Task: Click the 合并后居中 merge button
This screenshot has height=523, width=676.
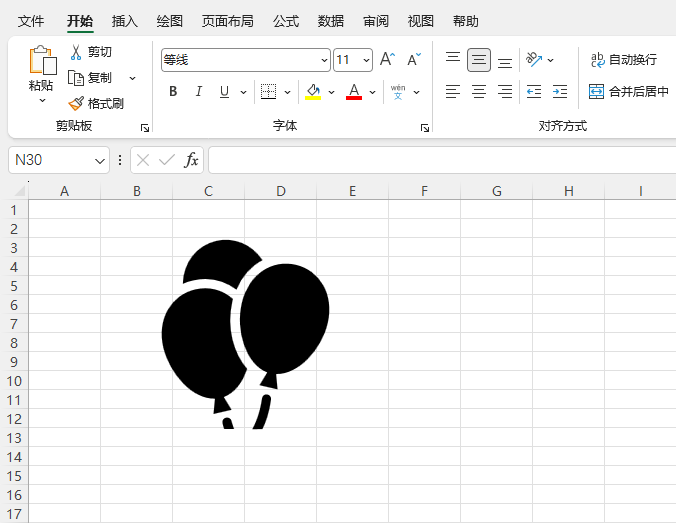Action: coord(629,91)
